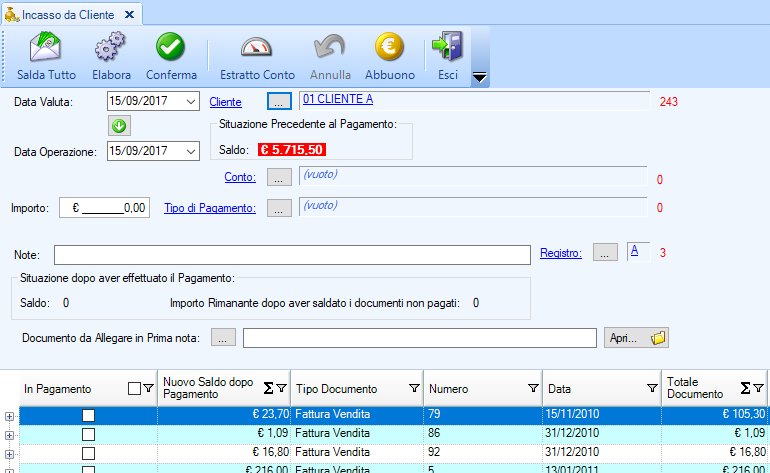Viewport: 770px width, 473px height.
Task: Run the Elabora gears tool
Action: 111,55
